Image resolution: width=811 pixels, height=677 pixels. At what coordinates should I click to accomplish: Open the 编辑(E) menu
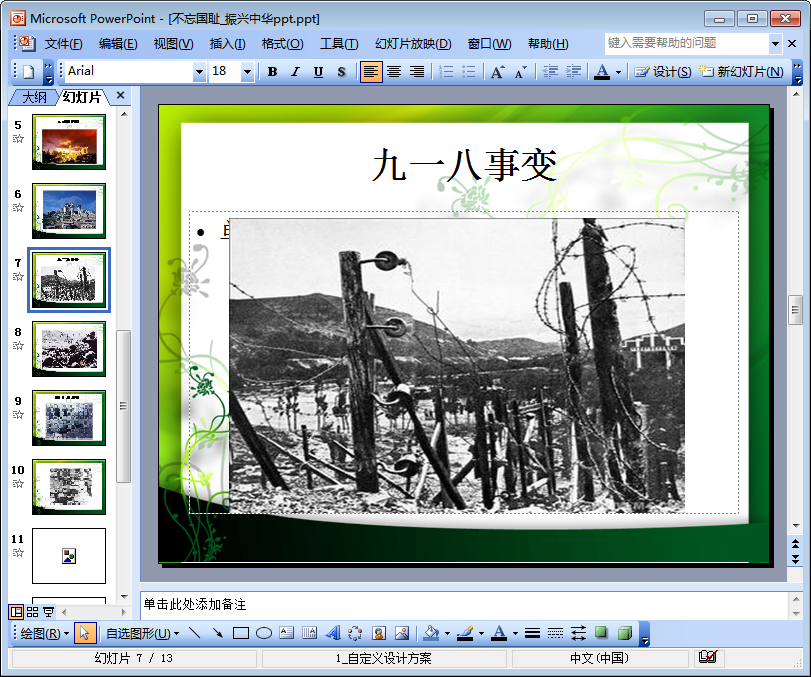pos(118,44)
